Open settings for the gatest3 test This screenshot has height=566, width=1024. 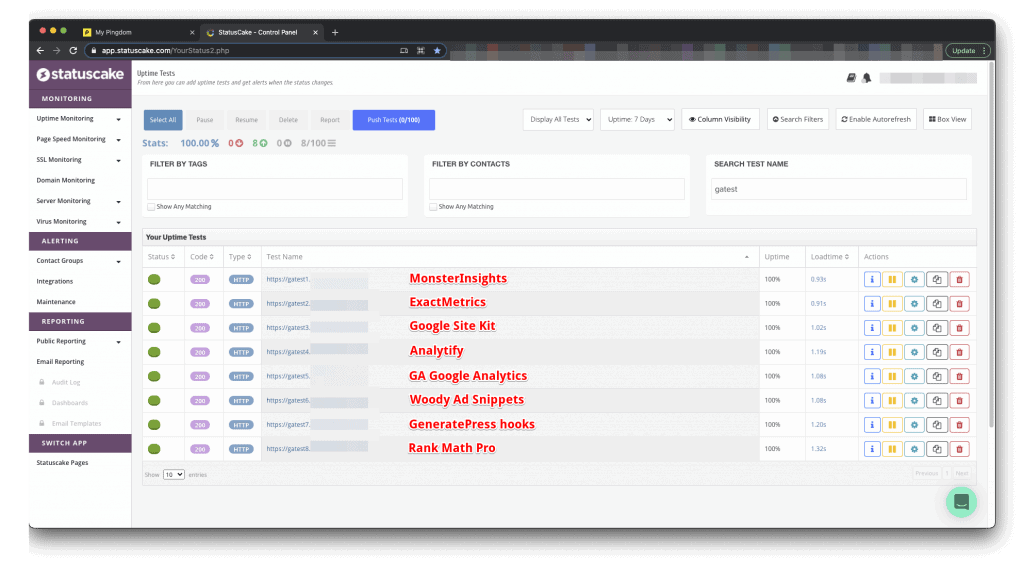point(914,328)
